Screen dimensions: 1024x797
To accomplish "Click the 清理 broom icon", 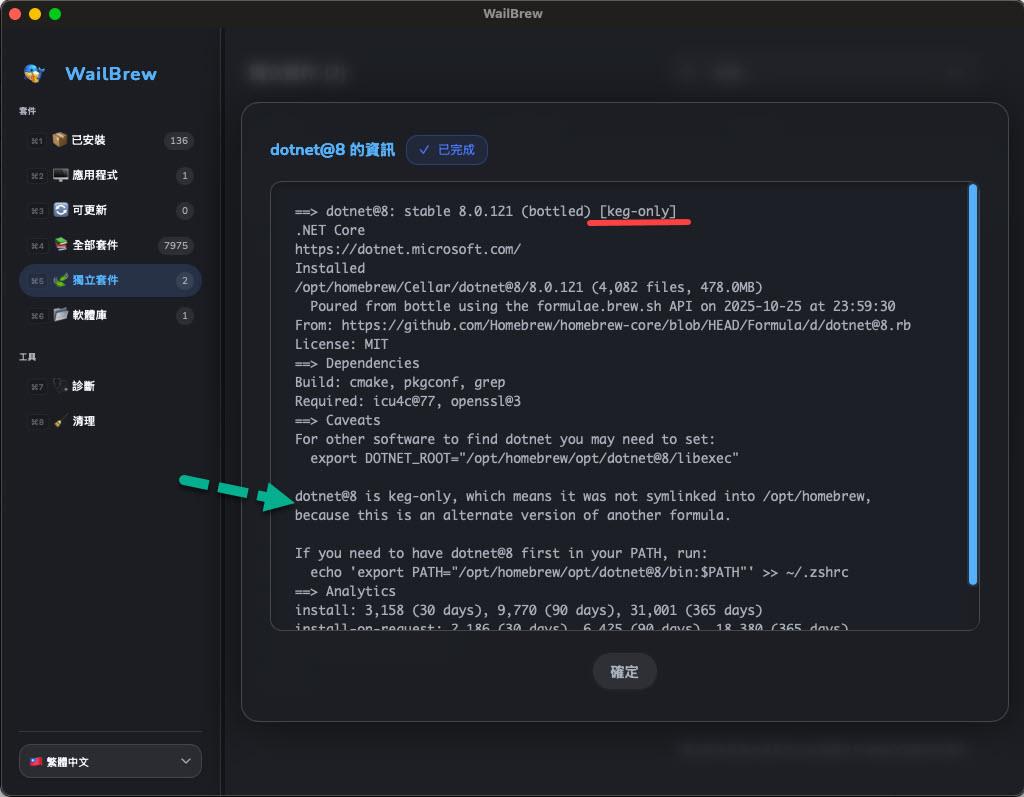I will coord(60,421).
